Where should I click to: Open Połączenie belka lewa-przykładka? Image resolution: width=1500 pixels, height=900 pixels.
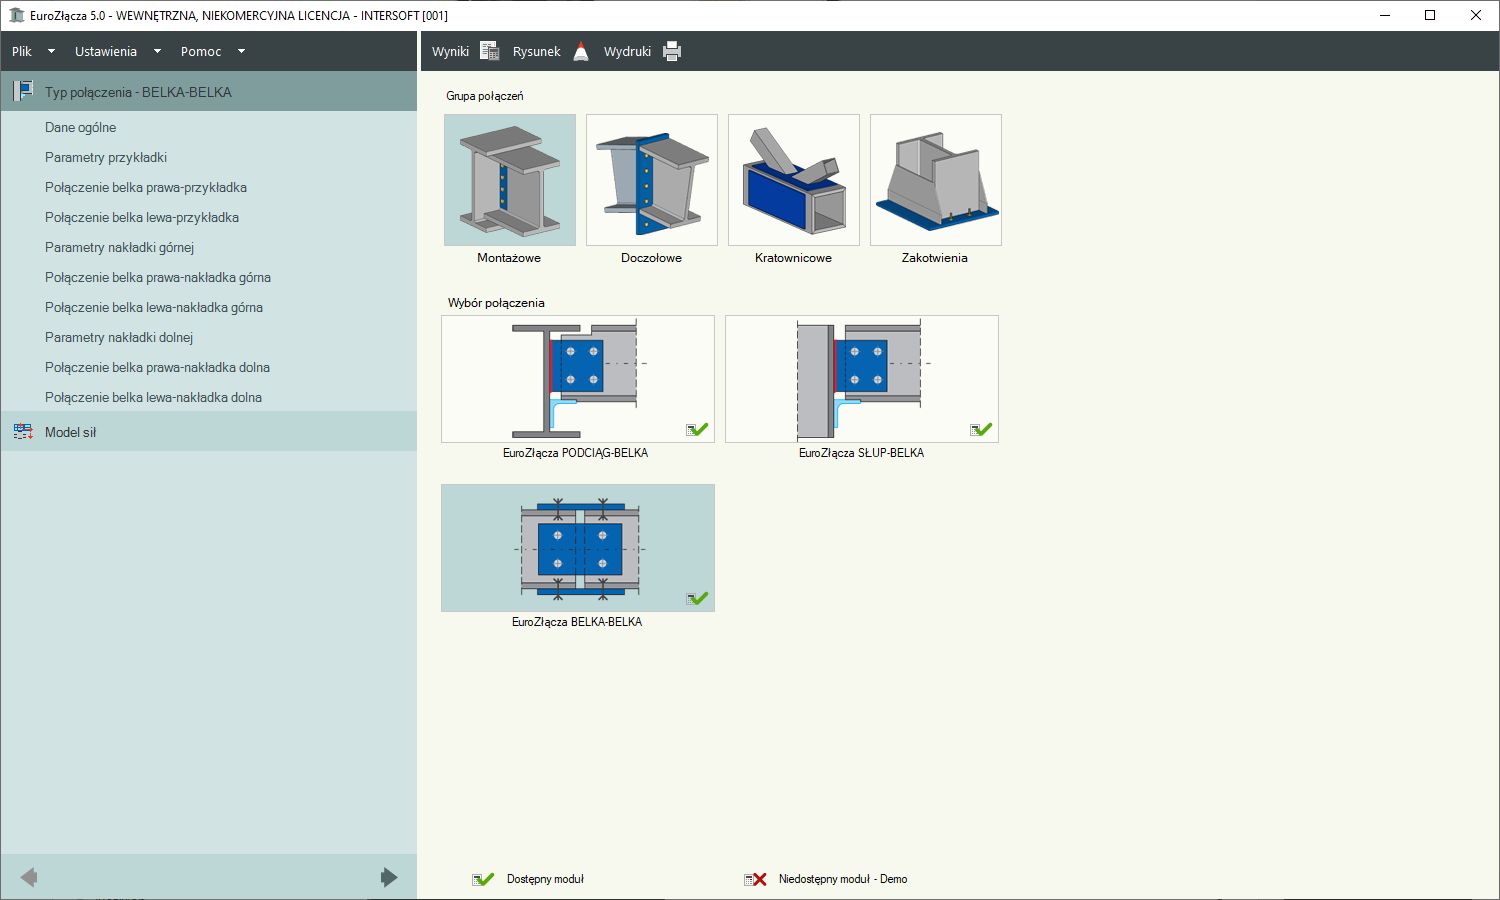tap(142, 217)
